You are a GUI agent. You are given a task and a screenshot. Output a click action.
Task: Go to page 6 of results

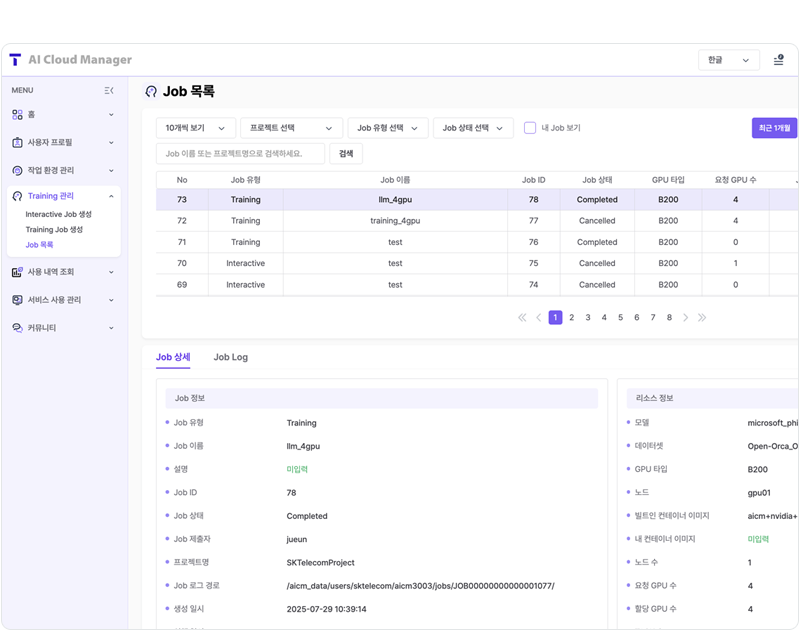tap(637, 318)
